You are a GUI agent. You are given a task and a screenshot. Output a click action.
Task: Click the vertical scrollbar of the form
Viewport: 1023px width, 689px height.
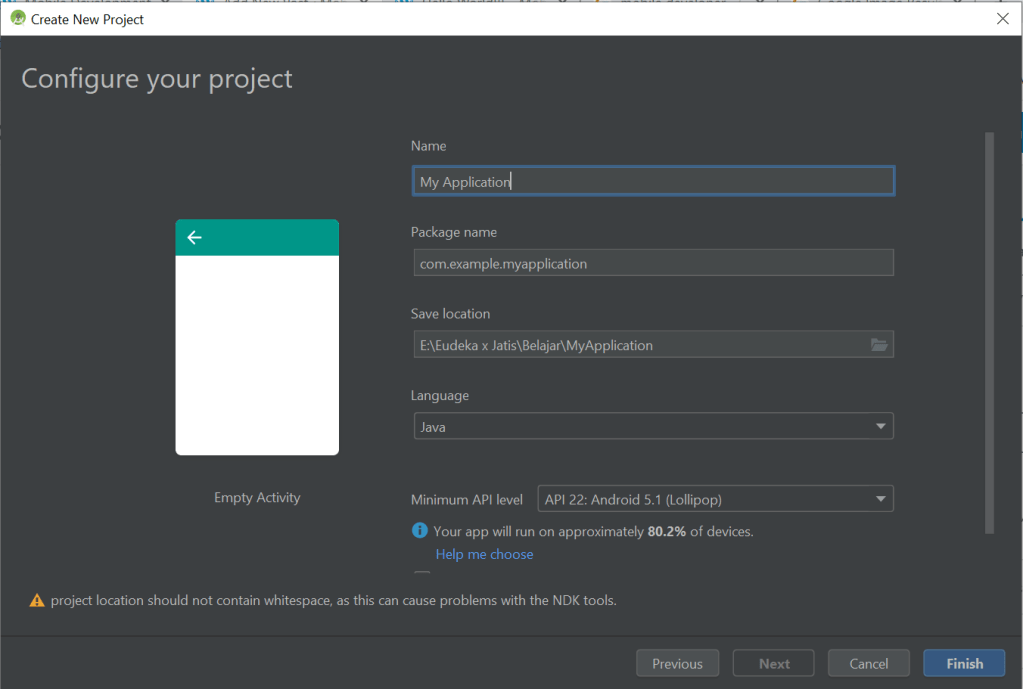989,330
